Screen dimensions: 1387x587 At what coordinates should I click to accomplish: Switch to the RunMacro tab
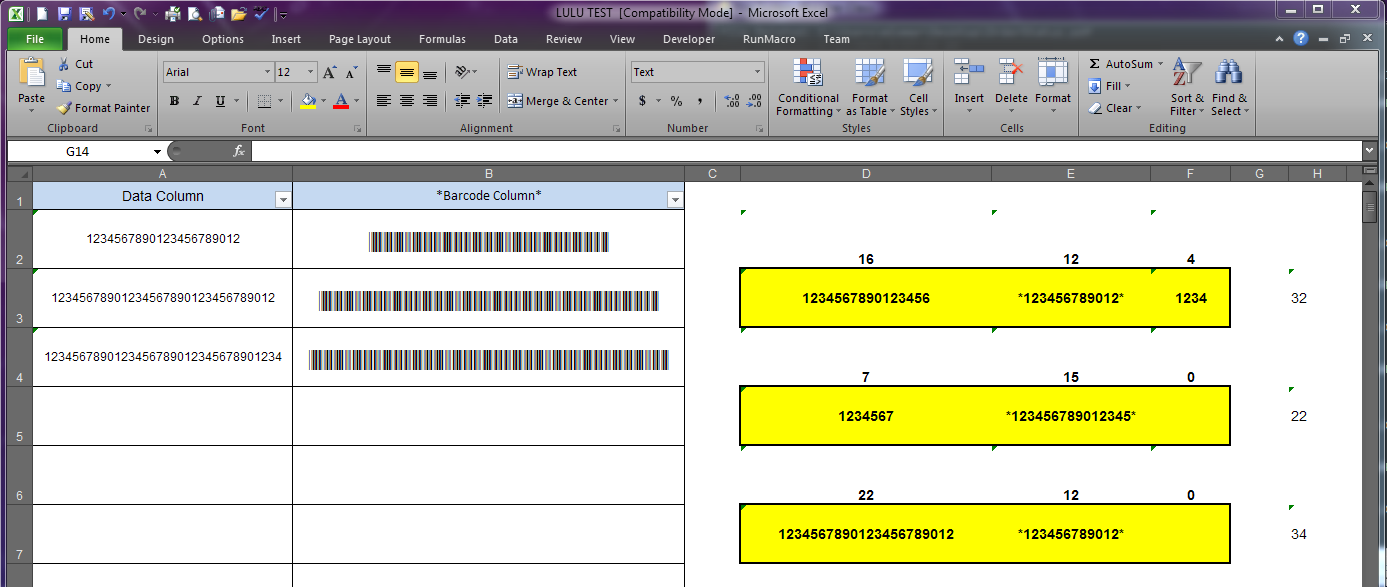[768, 39]
